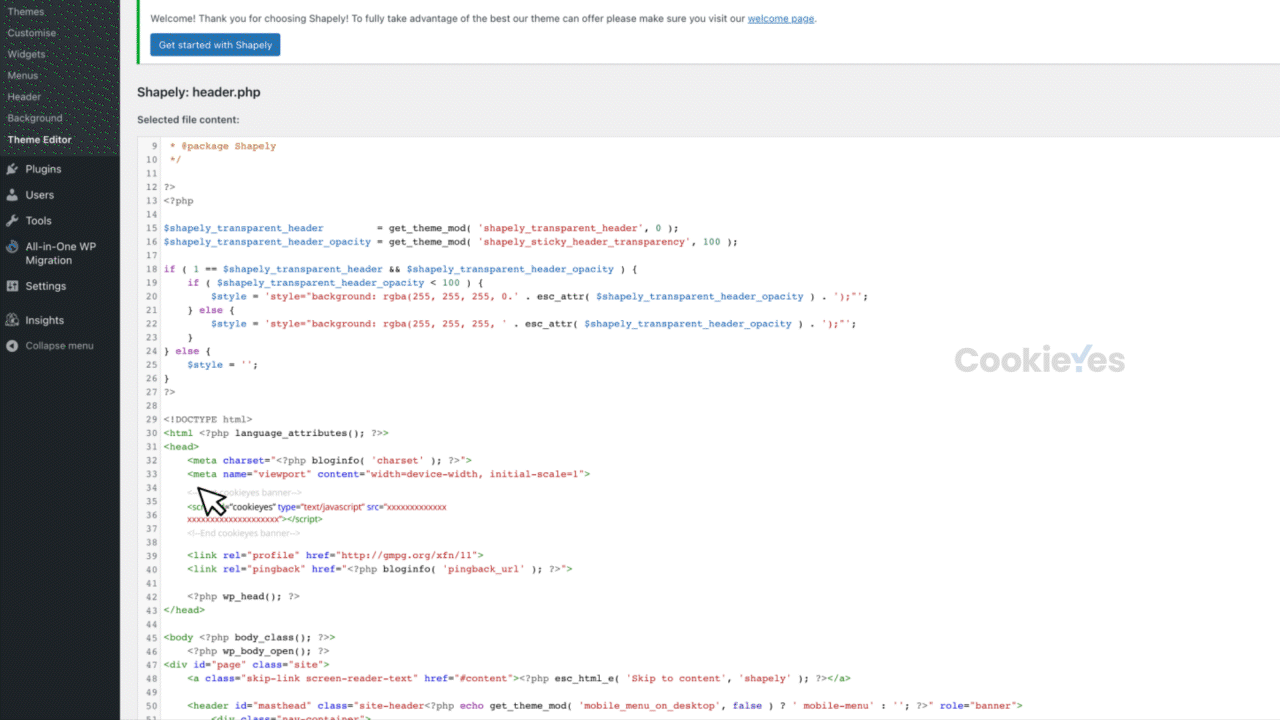
Task: Open the Themes submenu item
Action: 26,12
